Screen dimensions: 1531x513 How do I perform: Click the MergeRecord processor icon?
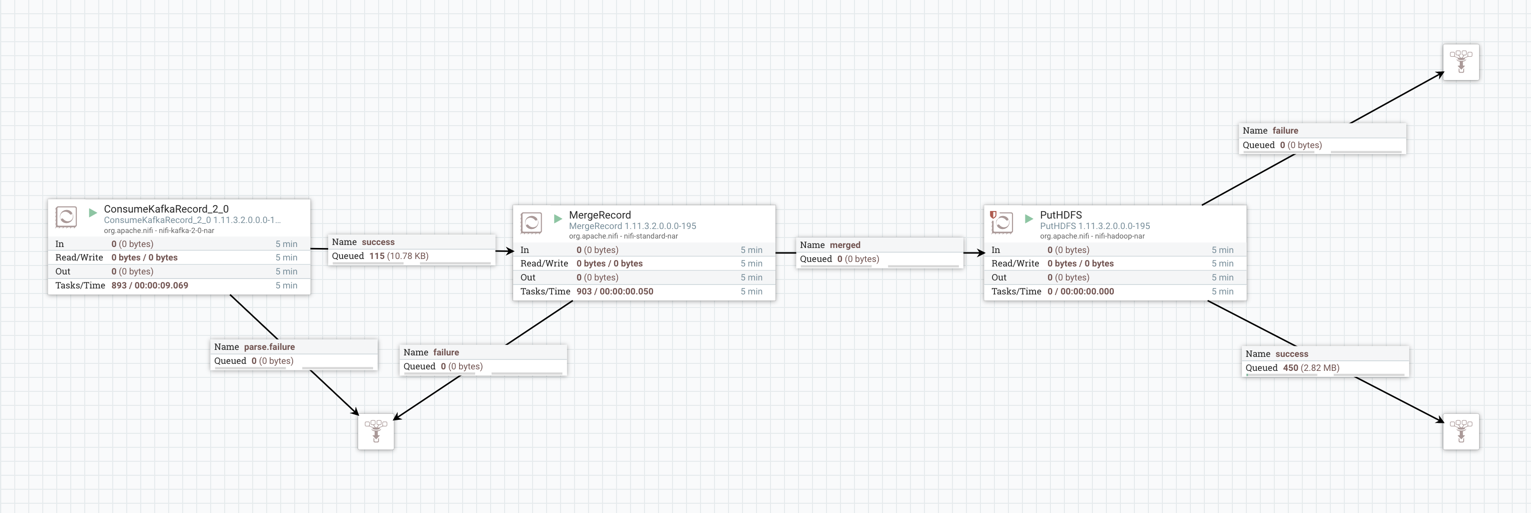point(531,223)
